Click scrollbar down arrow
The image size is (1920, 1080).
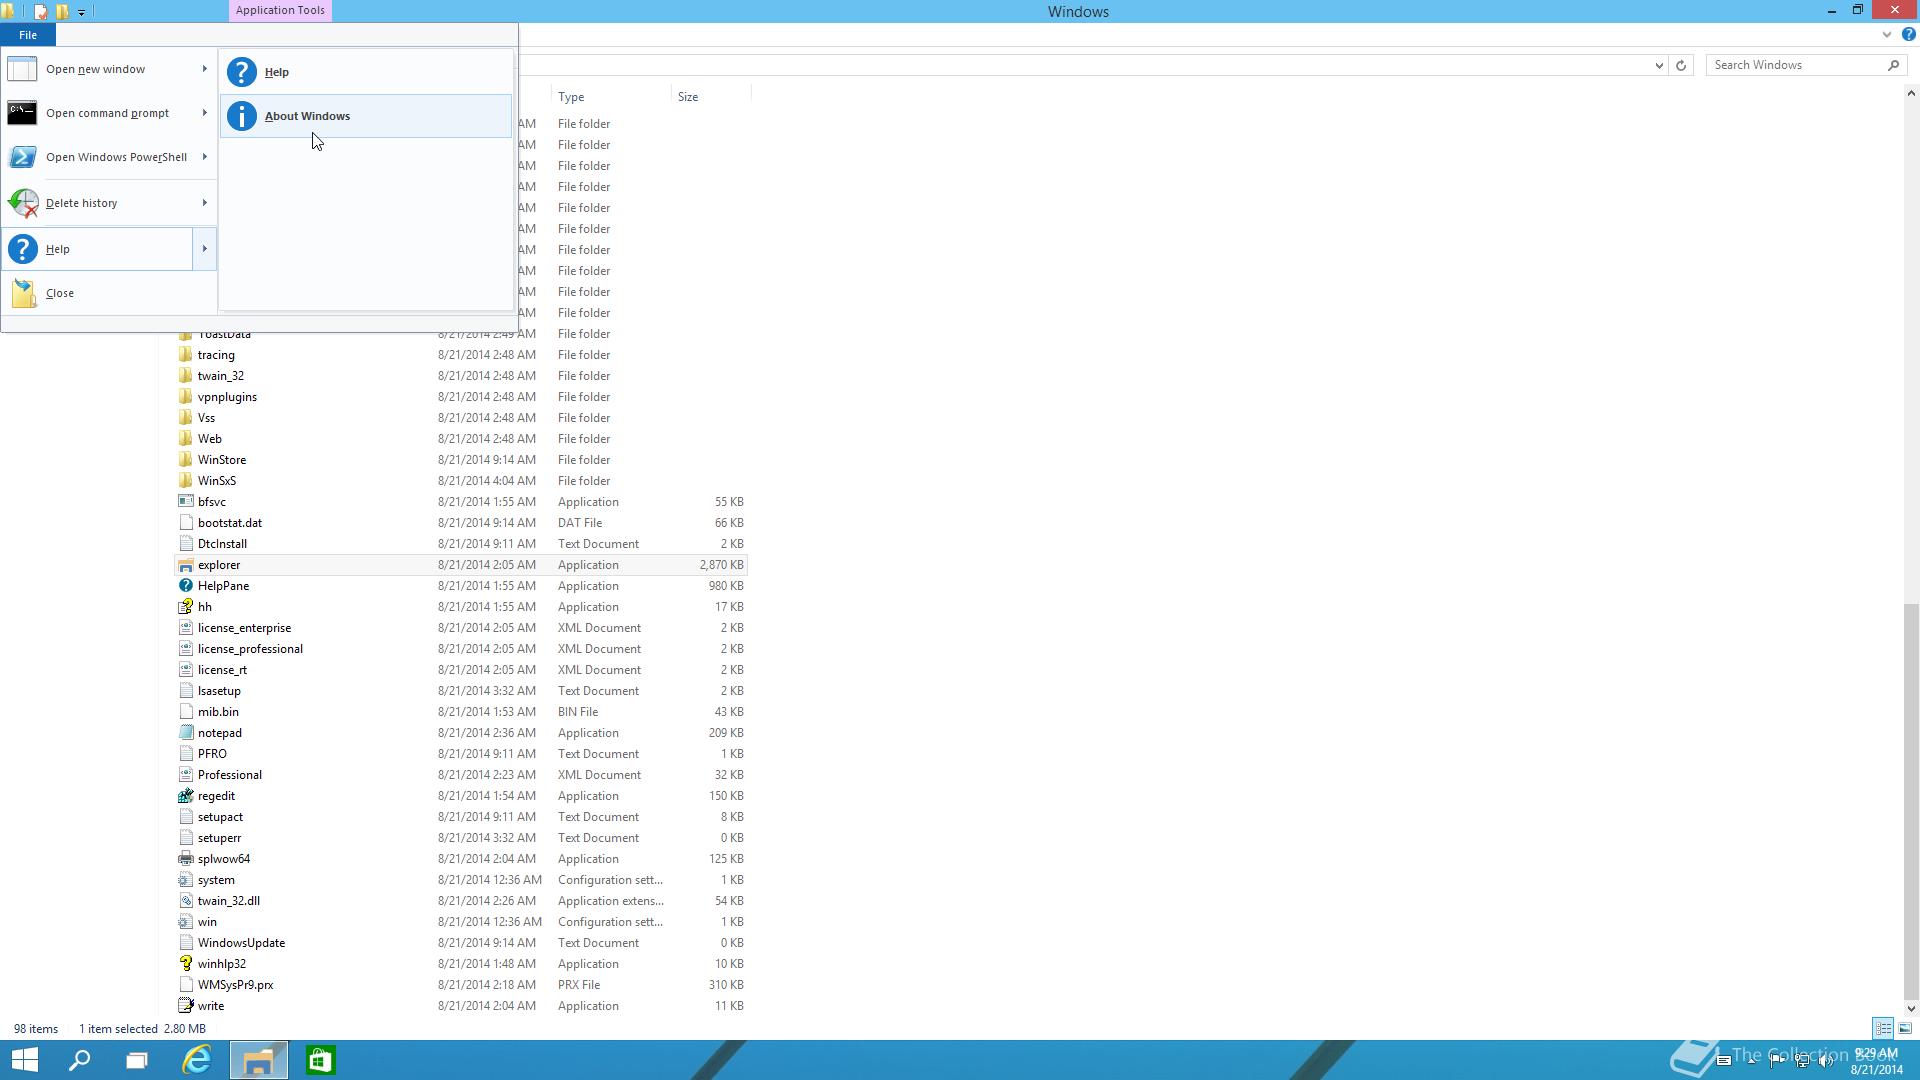click(1911, 1008)
